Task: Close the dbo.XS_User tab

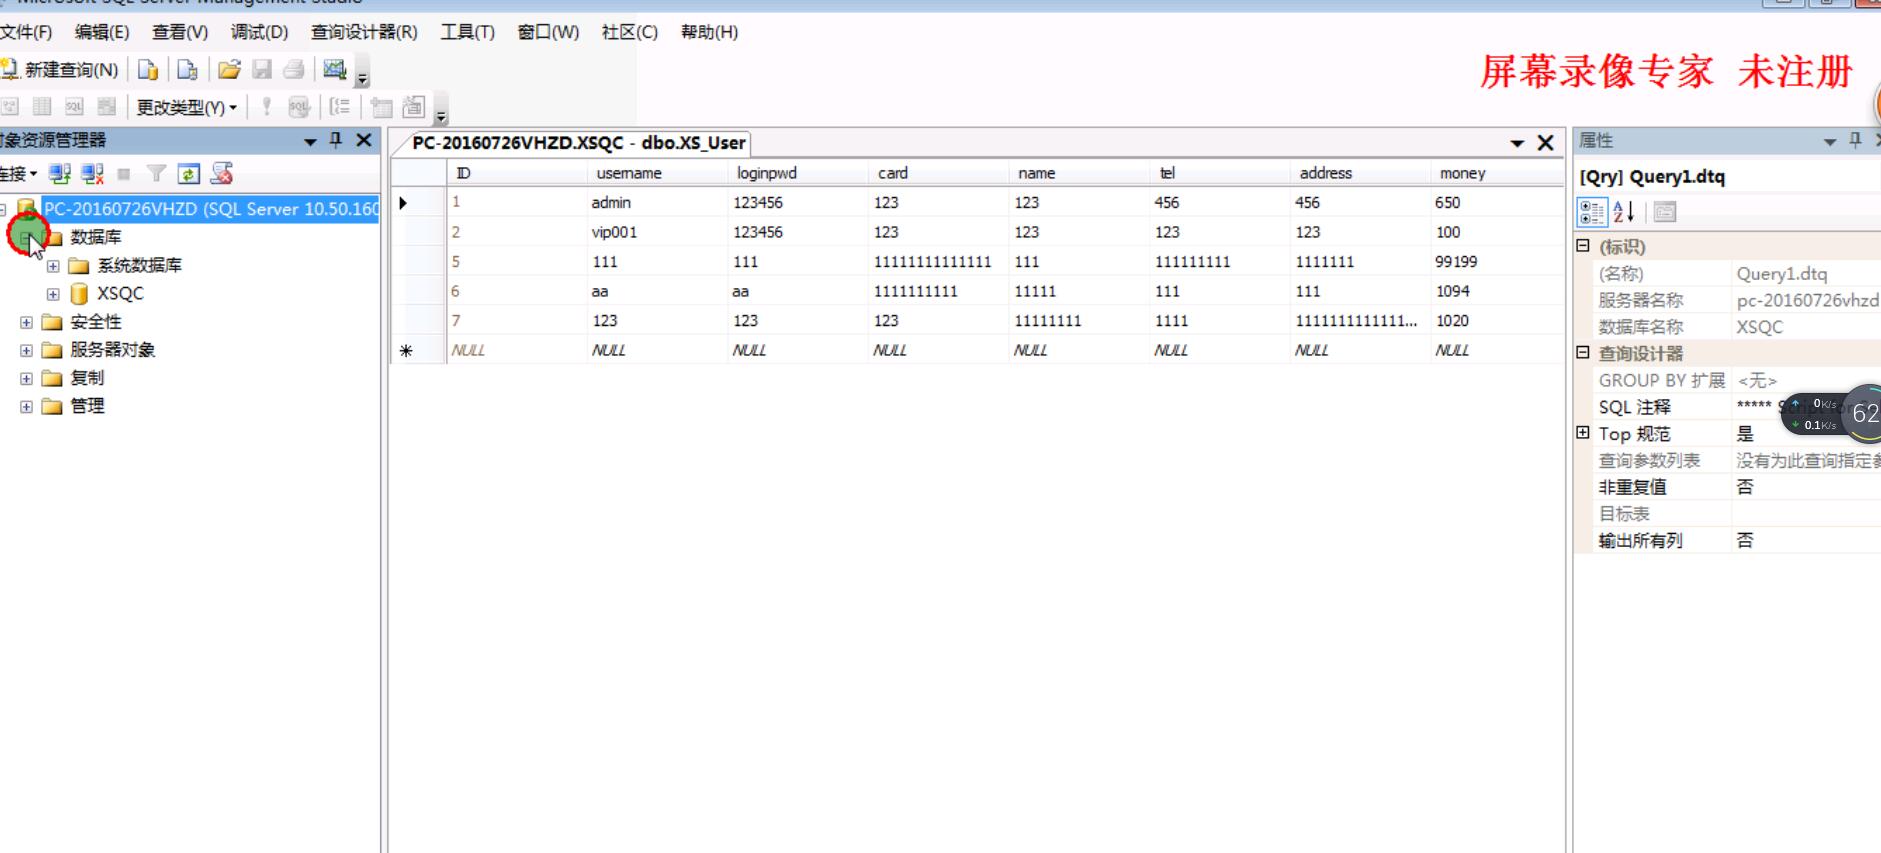Action: tap(1545, 143)
